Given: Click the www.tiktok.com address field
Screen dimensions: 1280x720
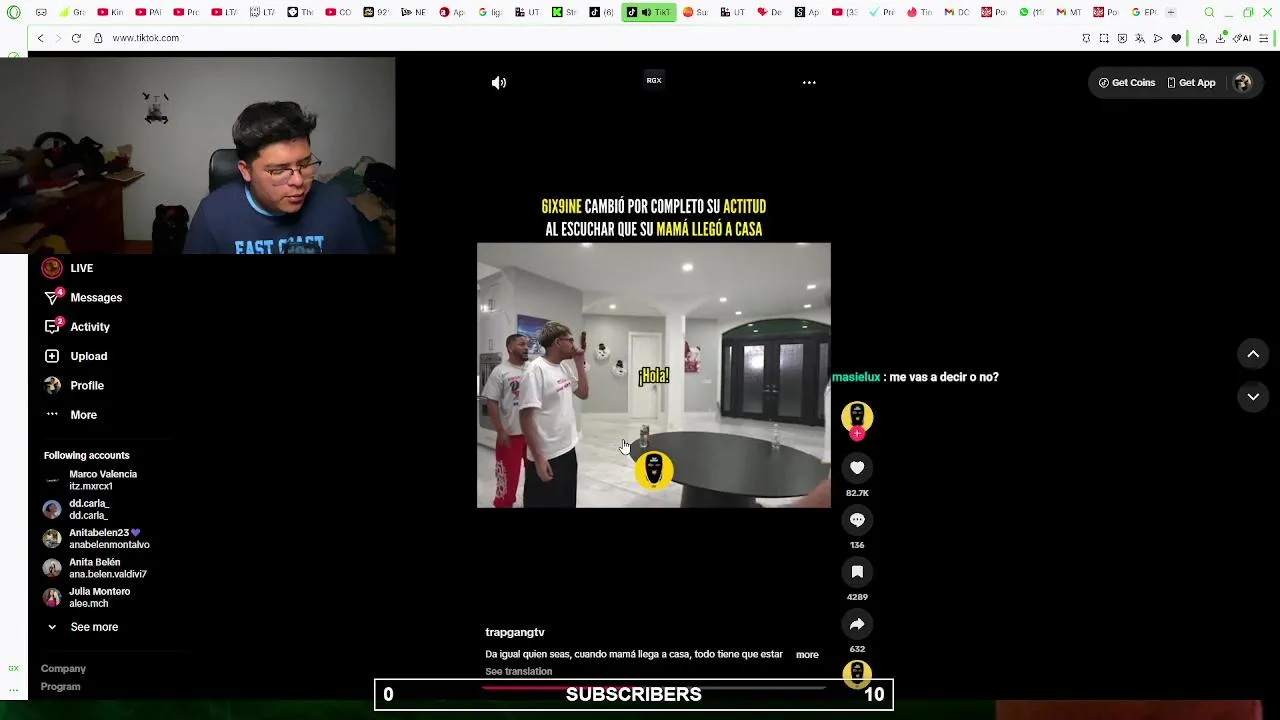Looking at the screenshot, I should point(146,38).
